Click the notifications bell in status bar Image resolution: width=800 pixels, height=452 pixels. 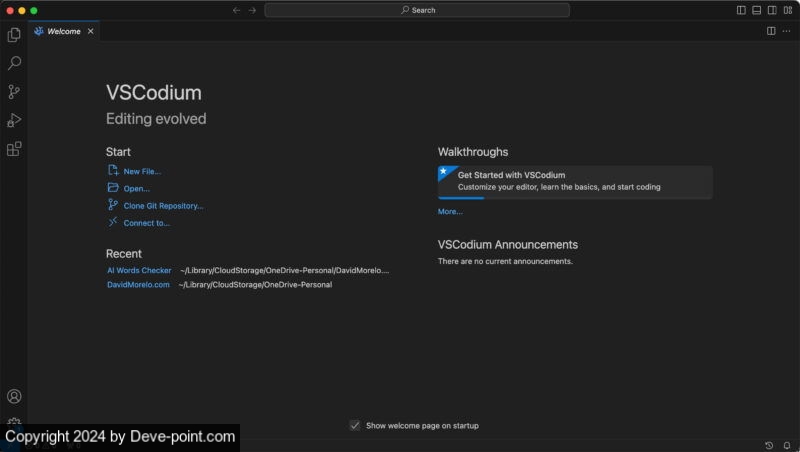pyautogui.click(x=786, y=445)
